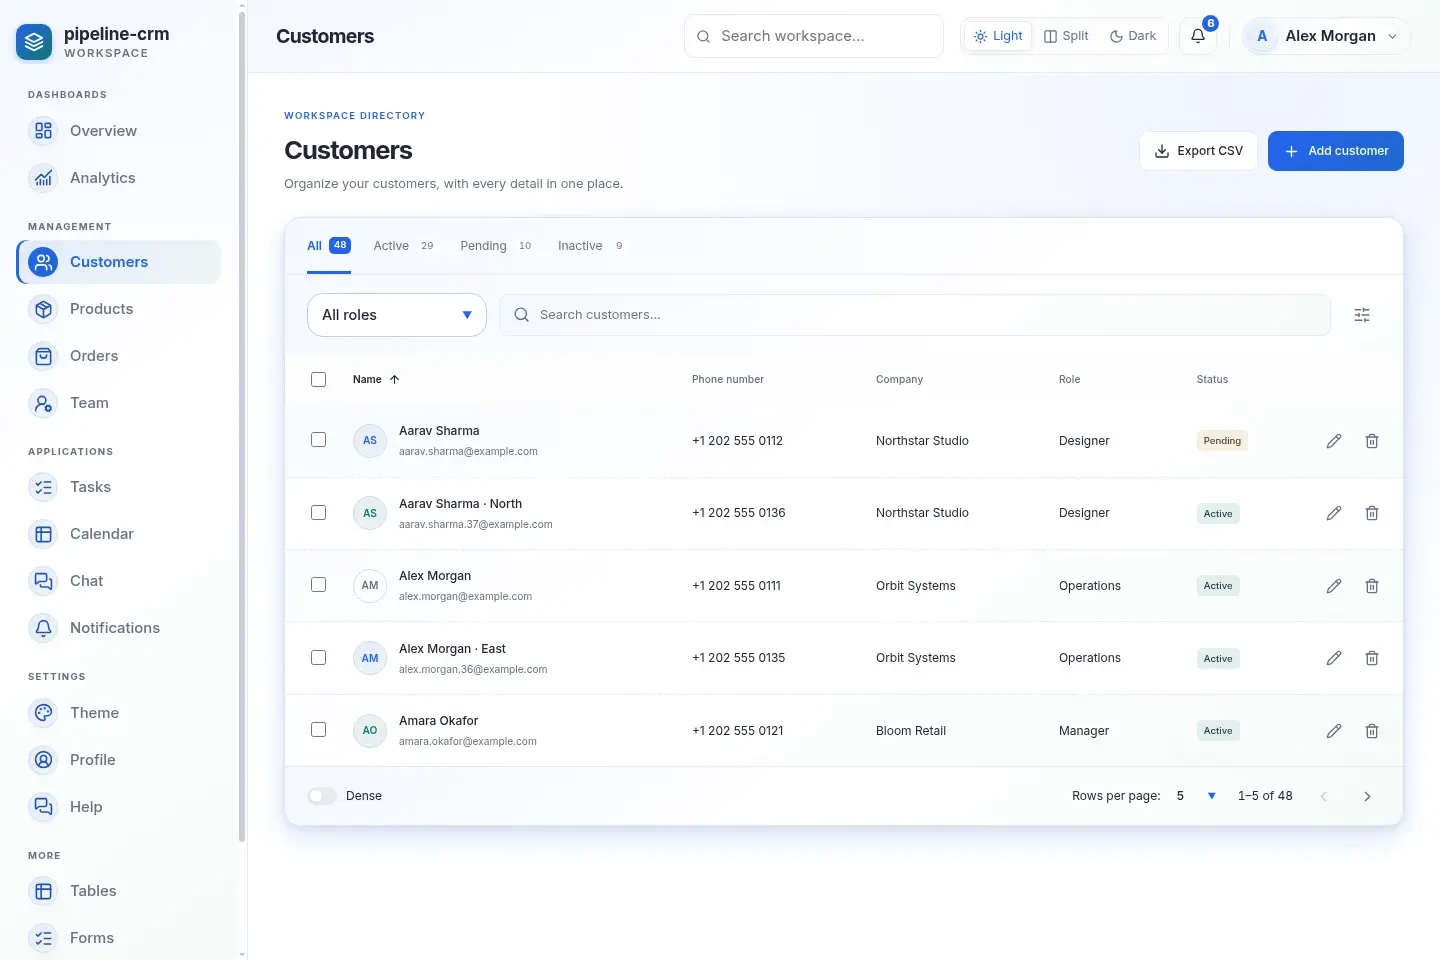Go to next page arrow

tap(1367, 796)
